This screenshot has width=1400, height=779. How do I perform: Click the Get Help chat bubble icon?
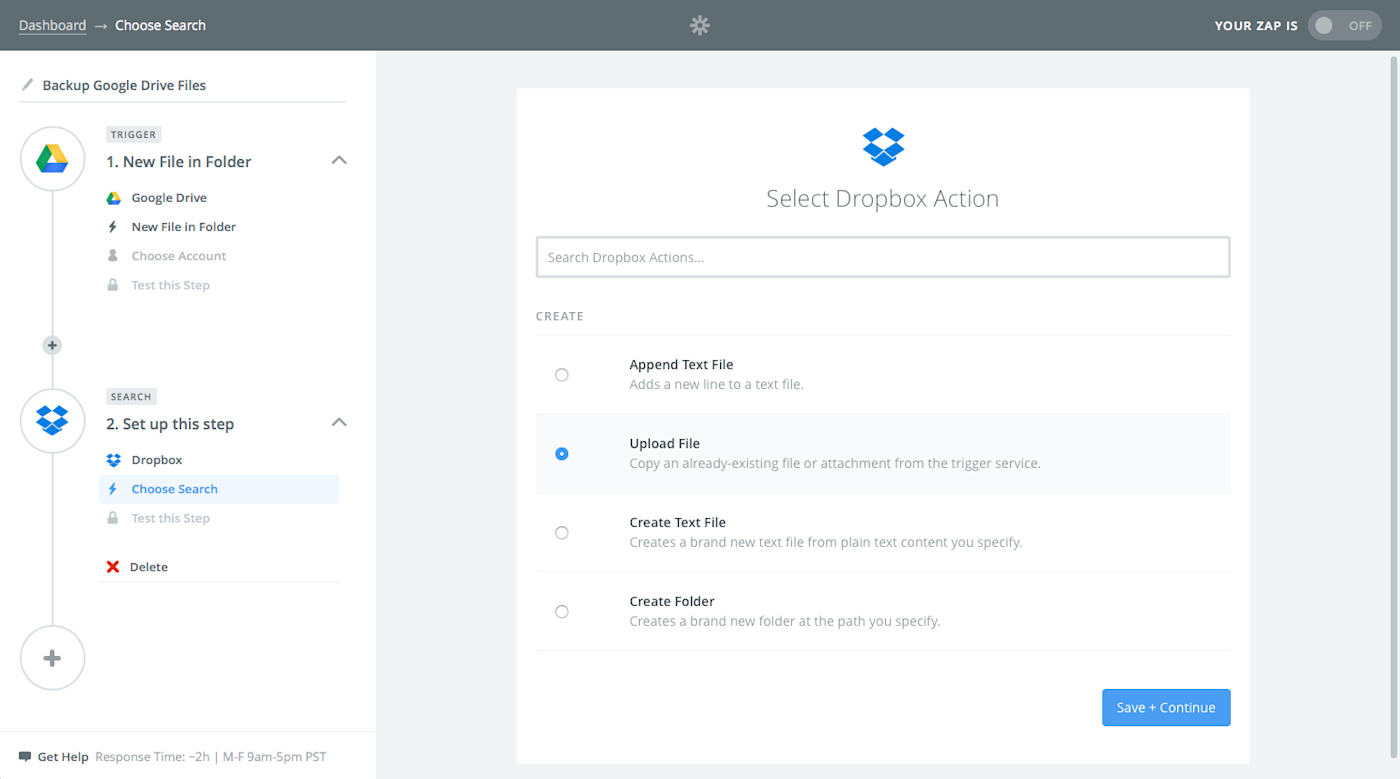click(25, 757)
